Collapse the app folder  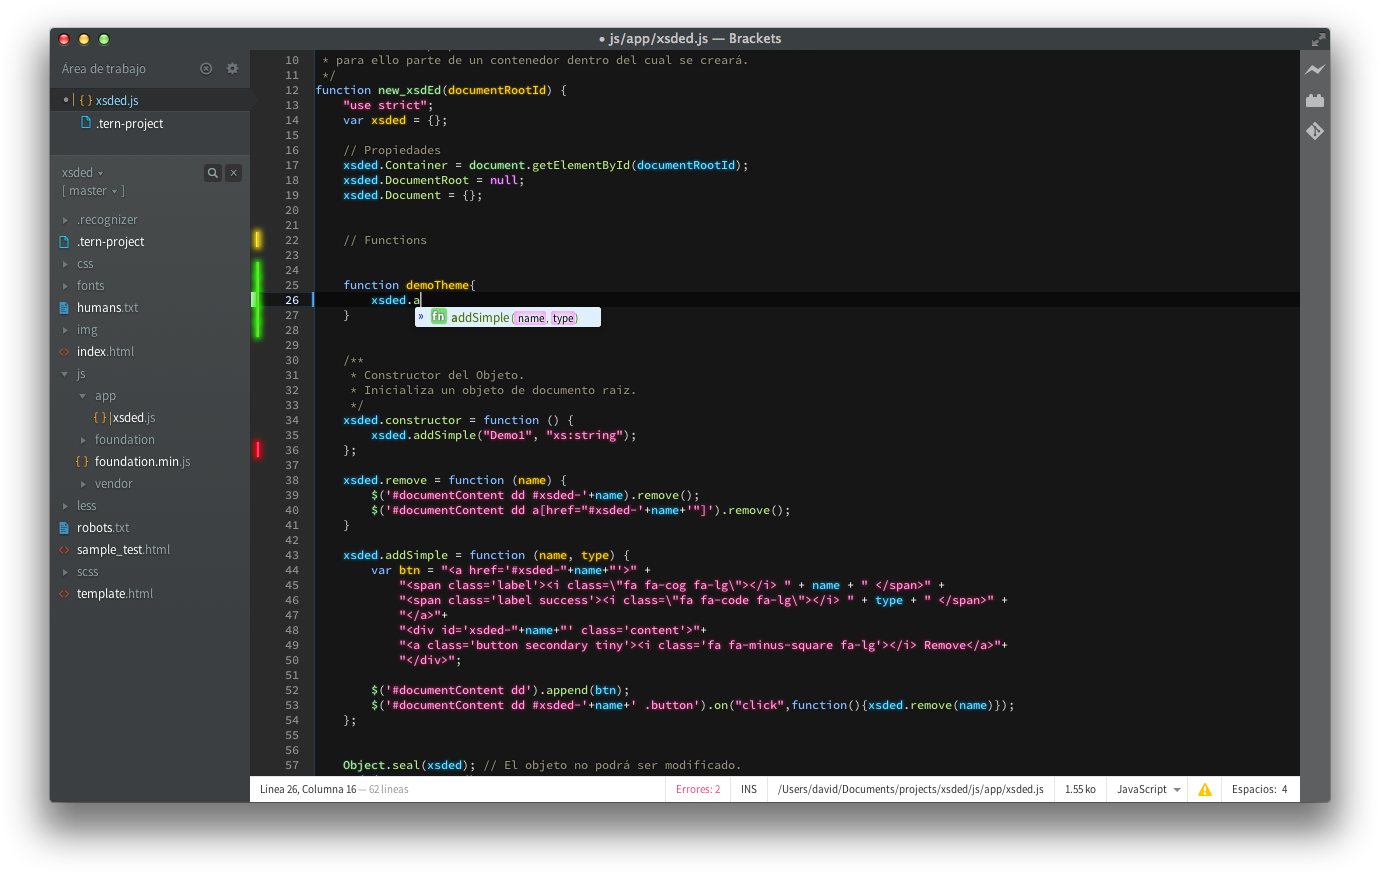click(x=83, y=396)
